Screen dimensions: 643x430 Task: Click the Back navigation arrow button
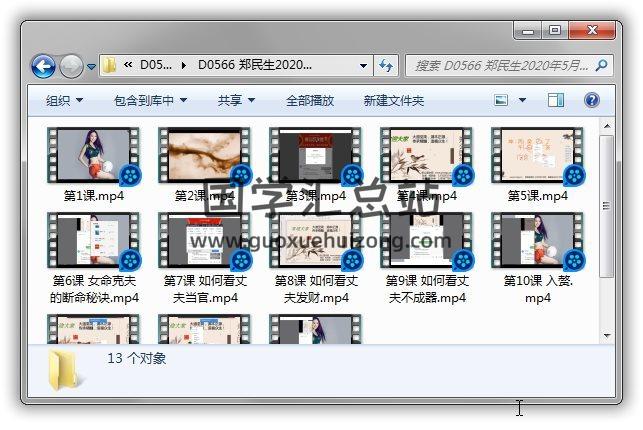point(43,67)
